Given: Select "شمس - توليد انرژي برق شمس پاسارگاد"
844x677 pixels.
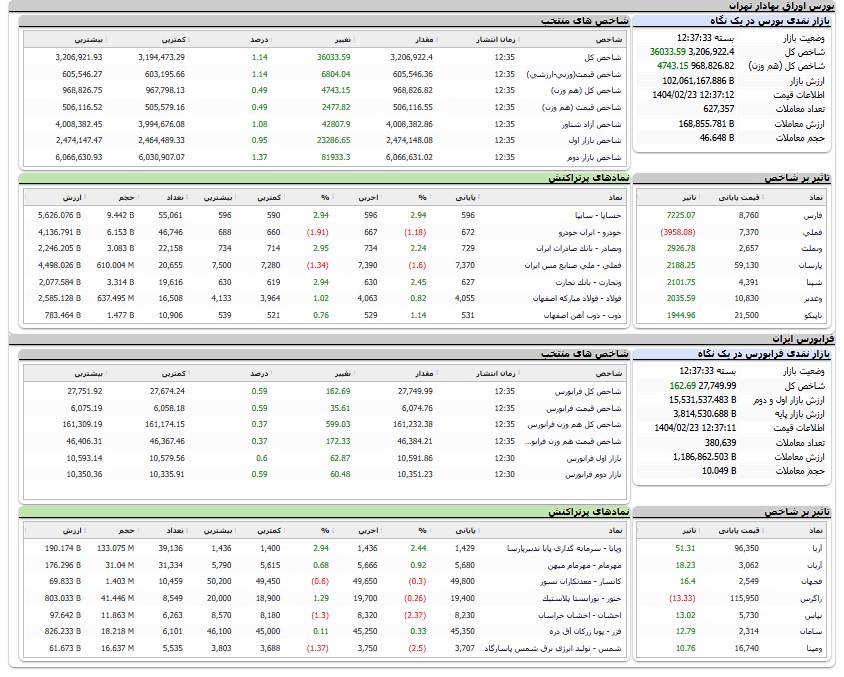Looking at the screenshot, I should click(x=553, y=648).
